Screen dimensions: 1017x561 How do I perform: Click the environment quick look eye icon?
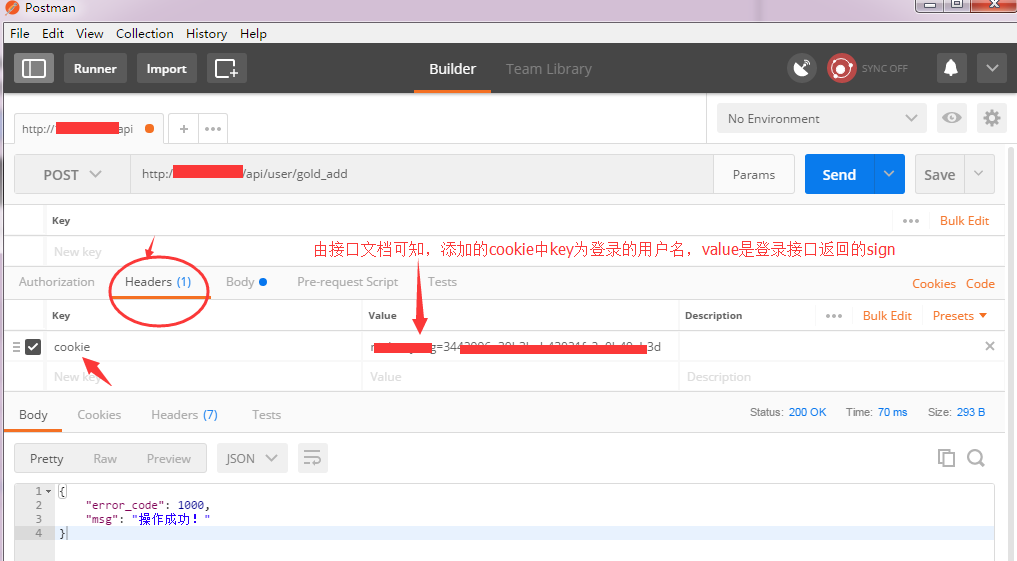point(951,118)
